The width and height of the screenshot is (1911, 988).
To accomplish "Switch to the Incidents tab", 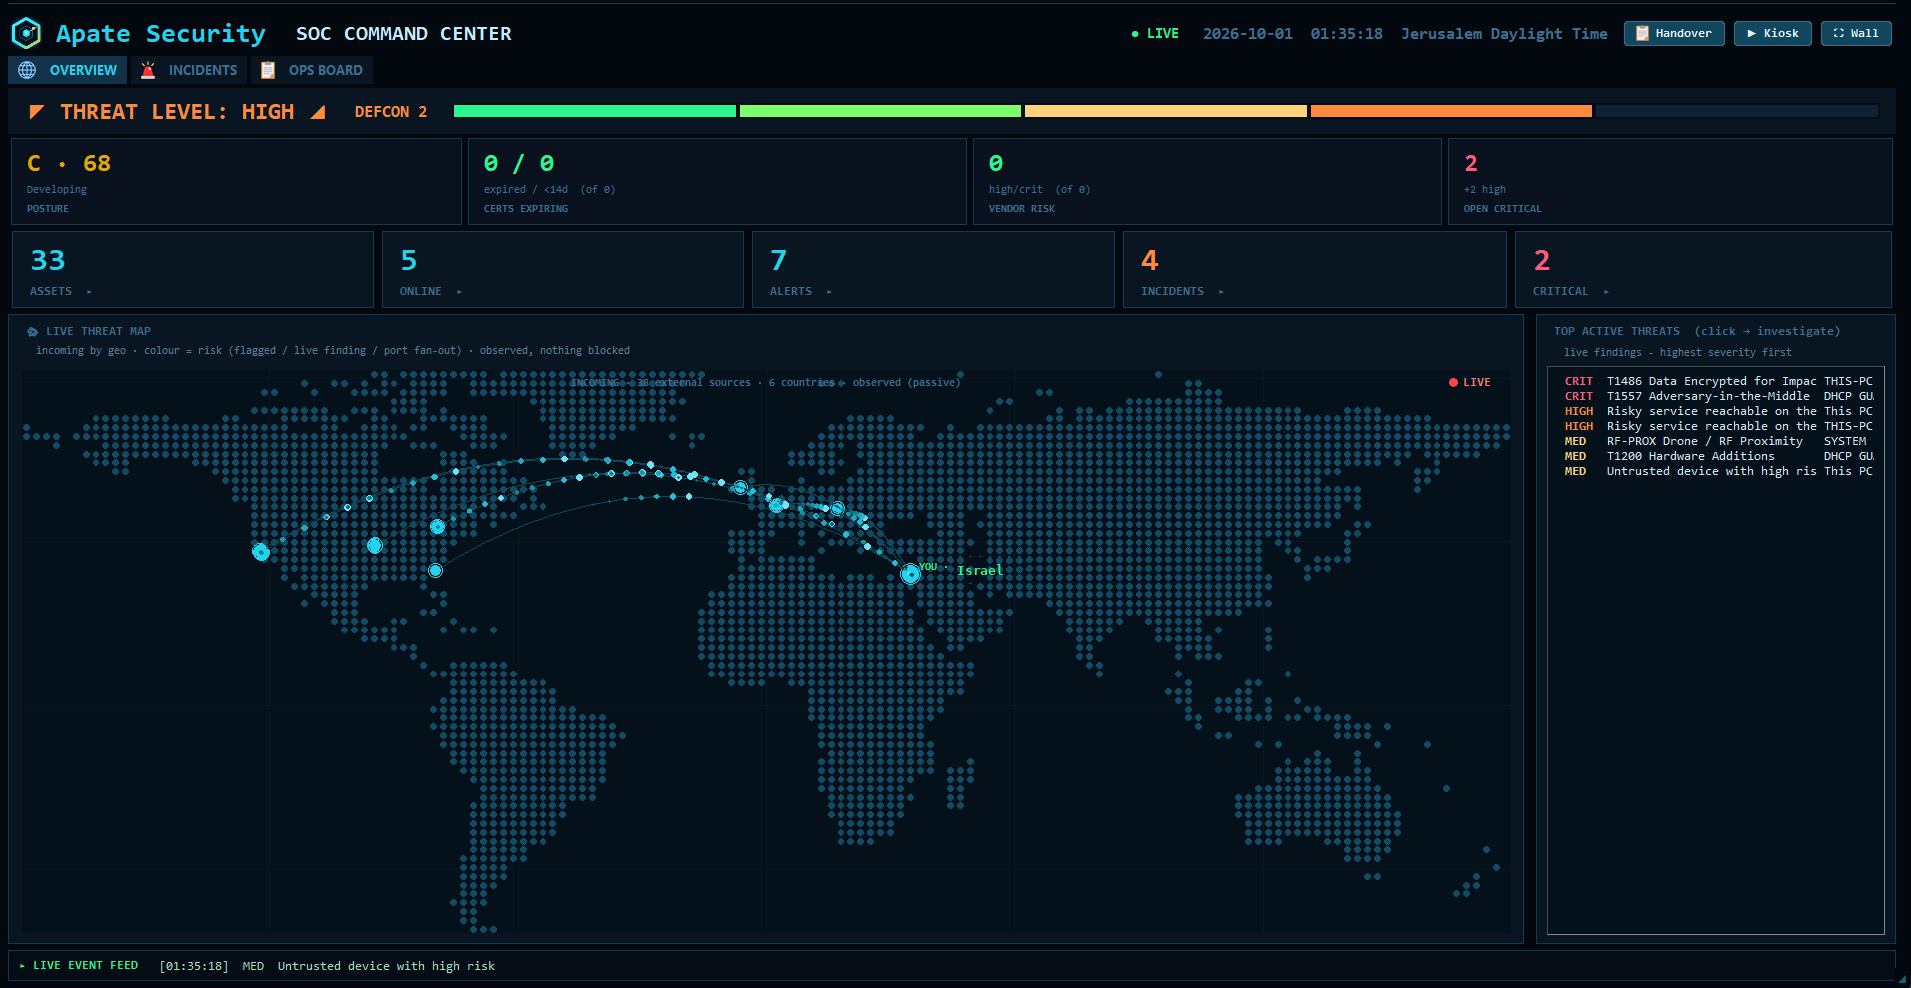I will pyautogui.click(x=189, y=70).
